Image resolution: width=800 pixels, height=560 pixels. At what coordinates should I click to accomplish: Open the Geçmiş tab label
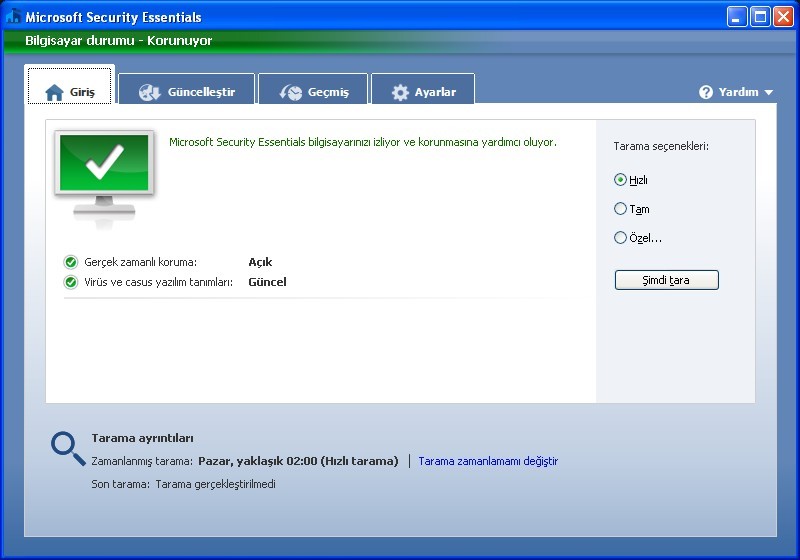pyautogui.click(x=328, y=92)
